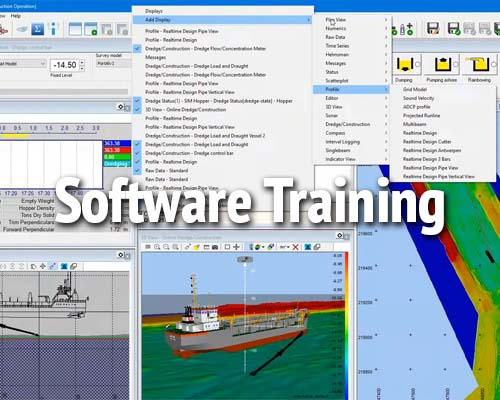Click the zoom in magnifier in 3D view toolbar

tap(157, 247)
